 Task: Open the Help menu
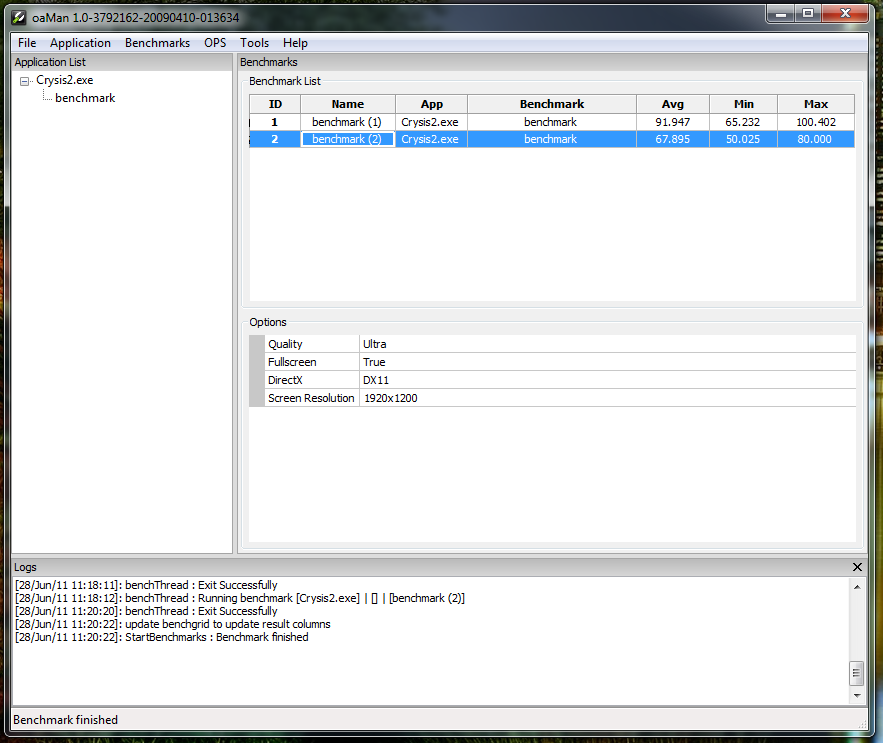click(x=295, y=43)
